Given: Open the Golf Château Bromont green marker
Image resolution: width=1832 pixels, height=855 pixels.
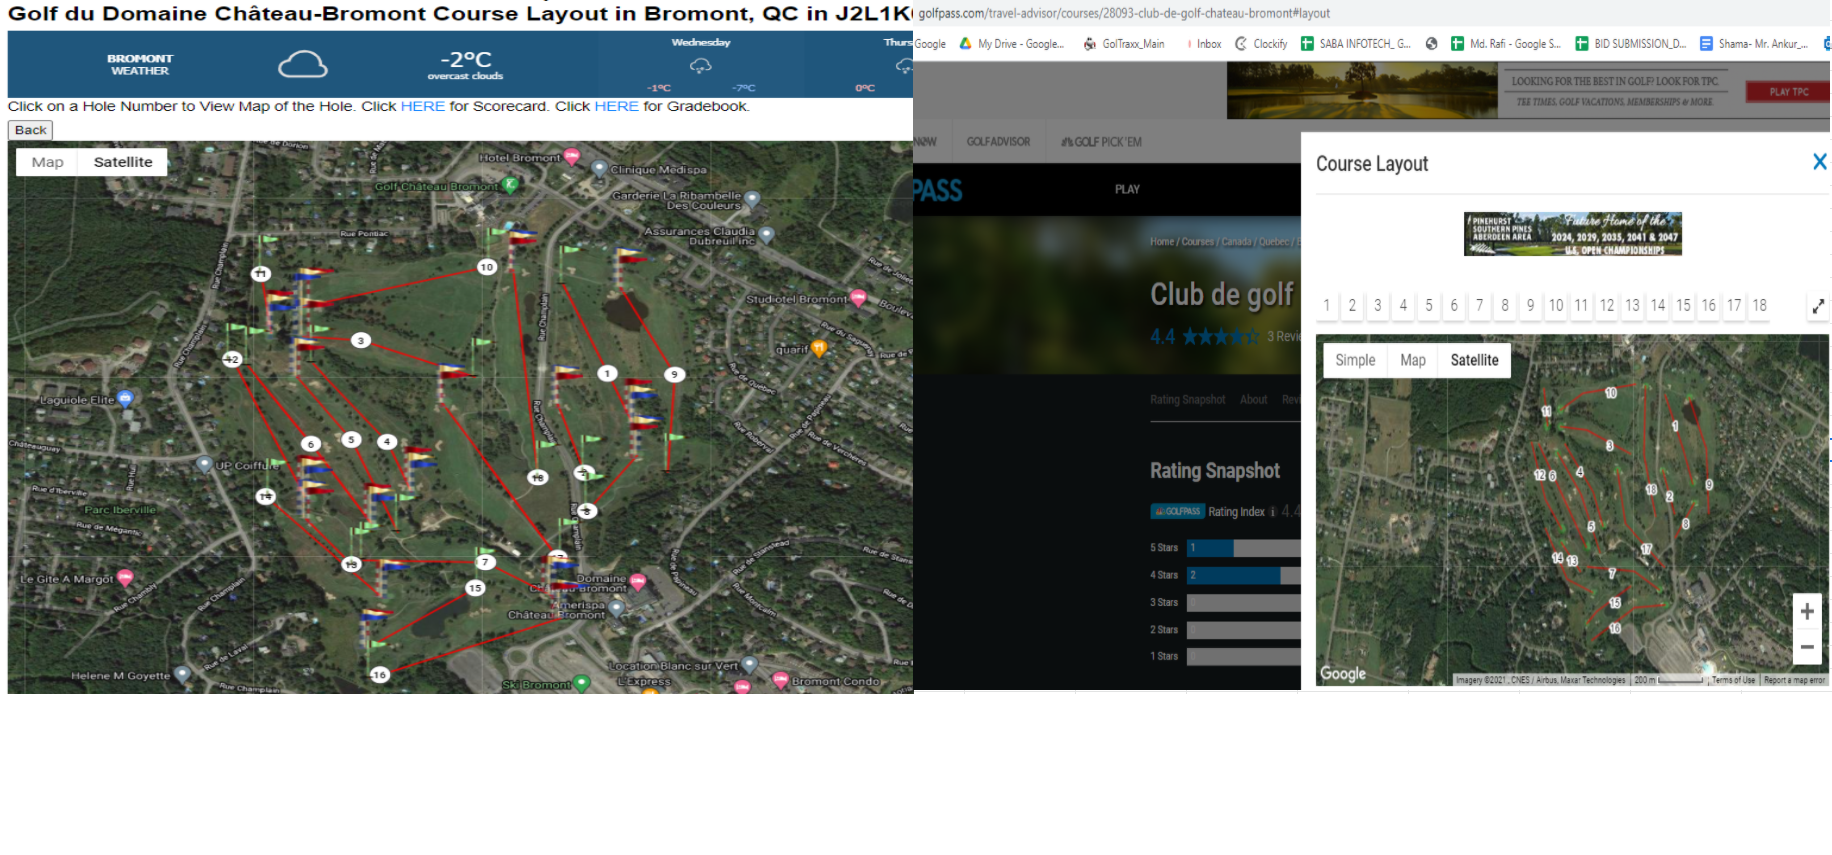Looking at the screenshot, I should 510,185.
